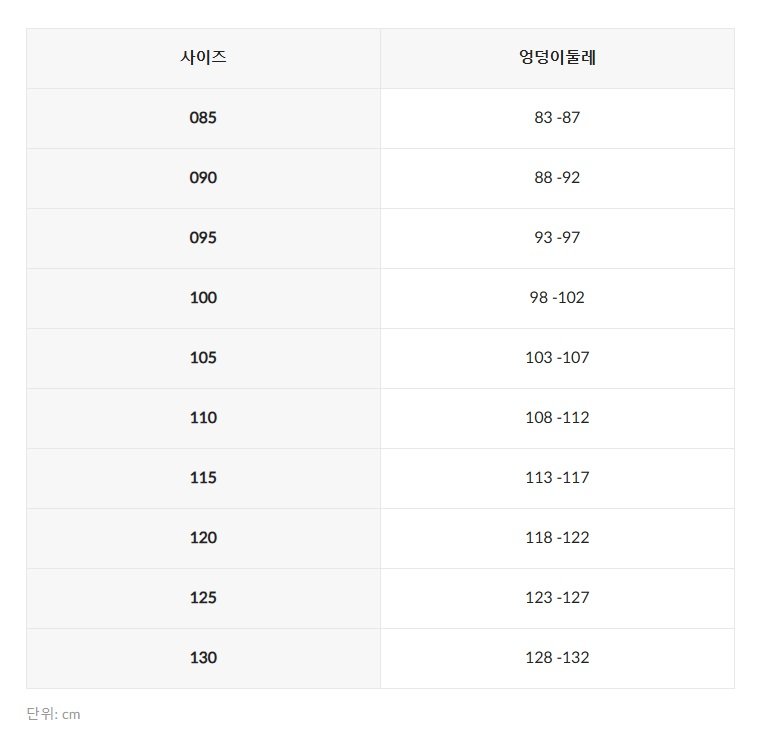Click the 83 -87 hip measurement
Viewport: 757px width, 745px height.
(x=557, y=118)
